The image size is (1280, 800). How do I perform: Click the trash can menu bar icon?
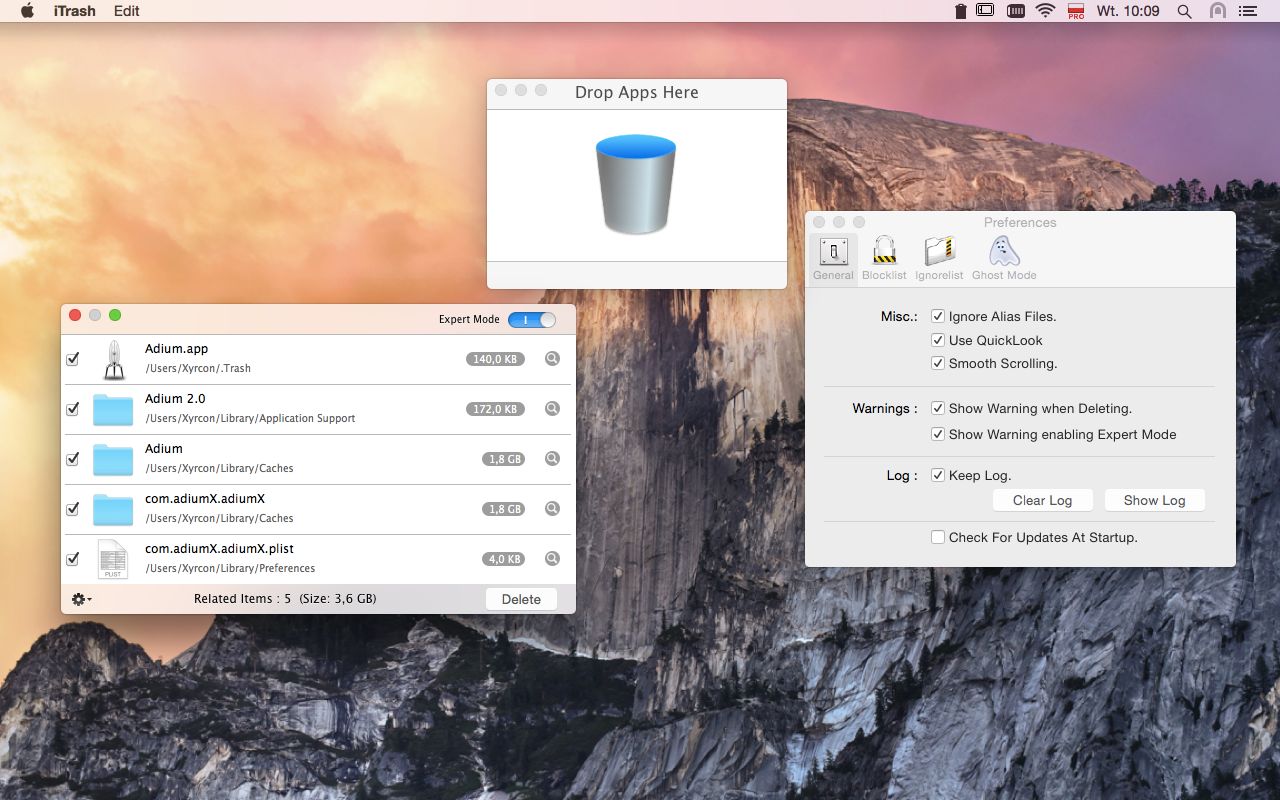960,11
